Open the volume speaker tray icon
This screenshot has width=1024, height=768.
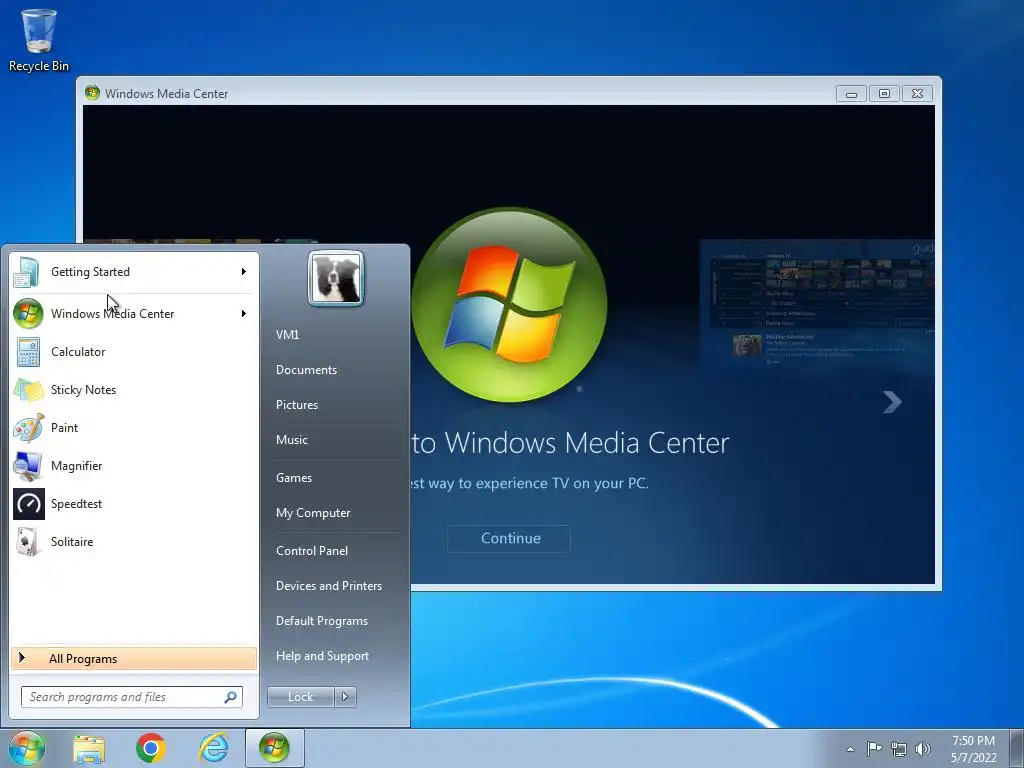pos(923,749)
